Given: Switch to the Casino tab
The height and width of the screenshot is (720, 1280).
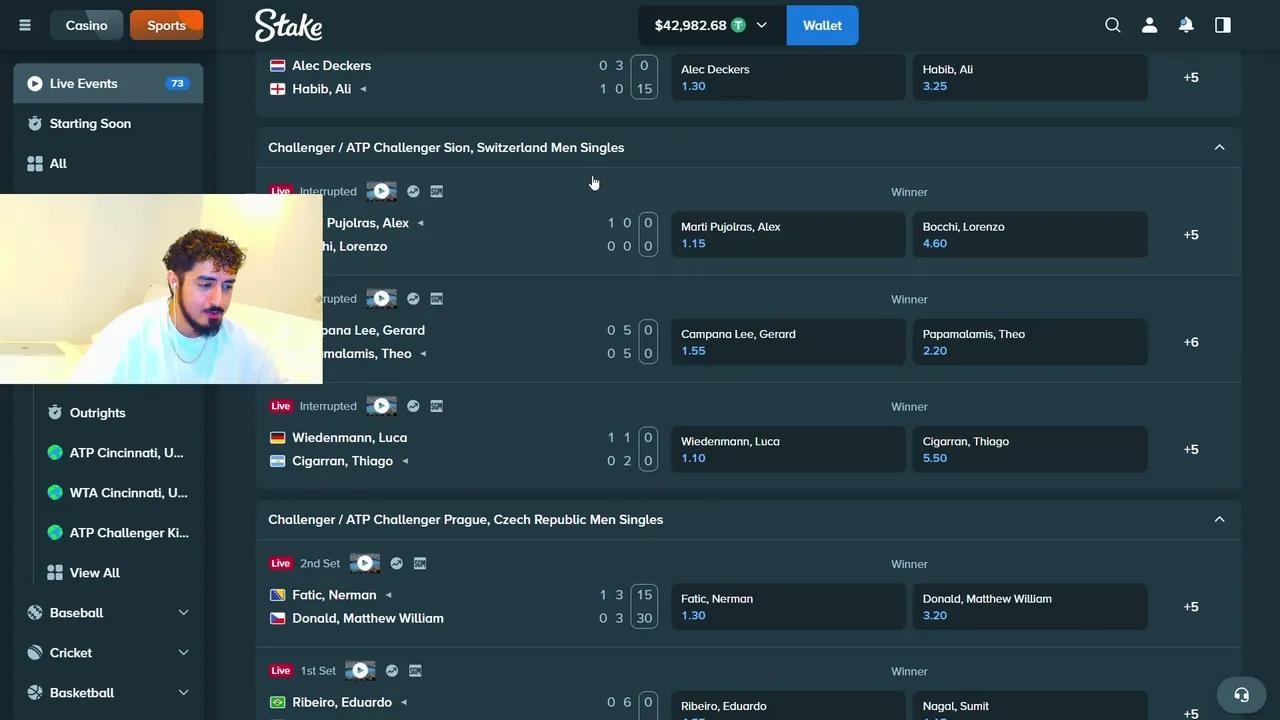Looking at the screenshot, I should [x=87, y=25].
